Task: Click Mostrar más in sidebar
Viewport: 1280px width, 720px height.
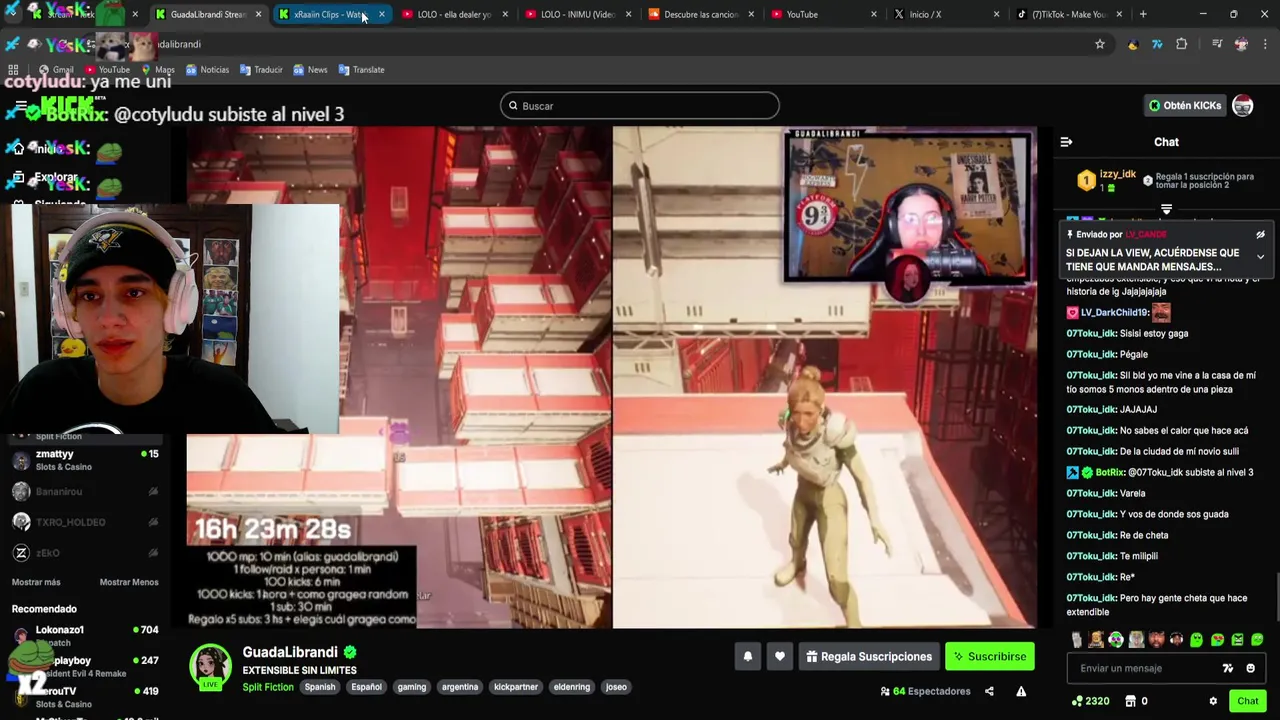Action: (36, 582)
